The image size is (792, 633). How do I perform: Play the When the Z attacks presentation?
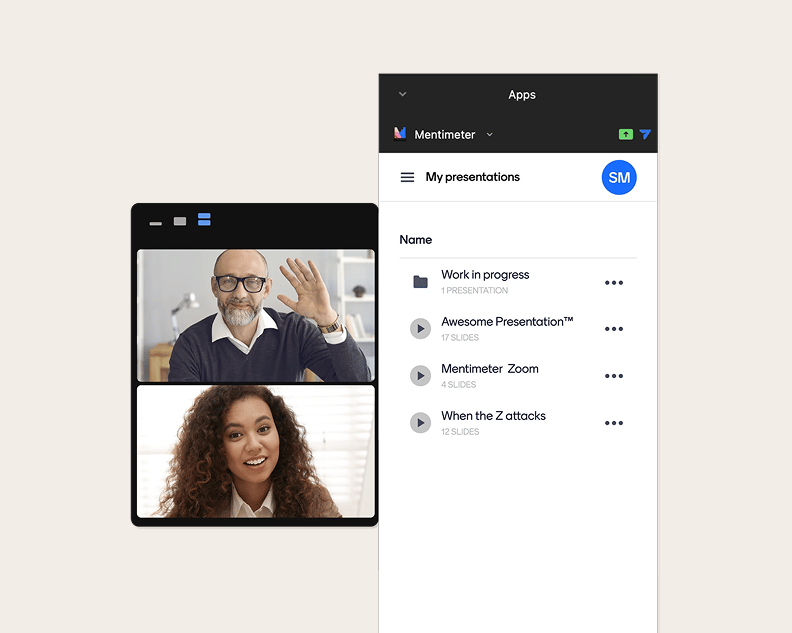(x=420, y=423)
